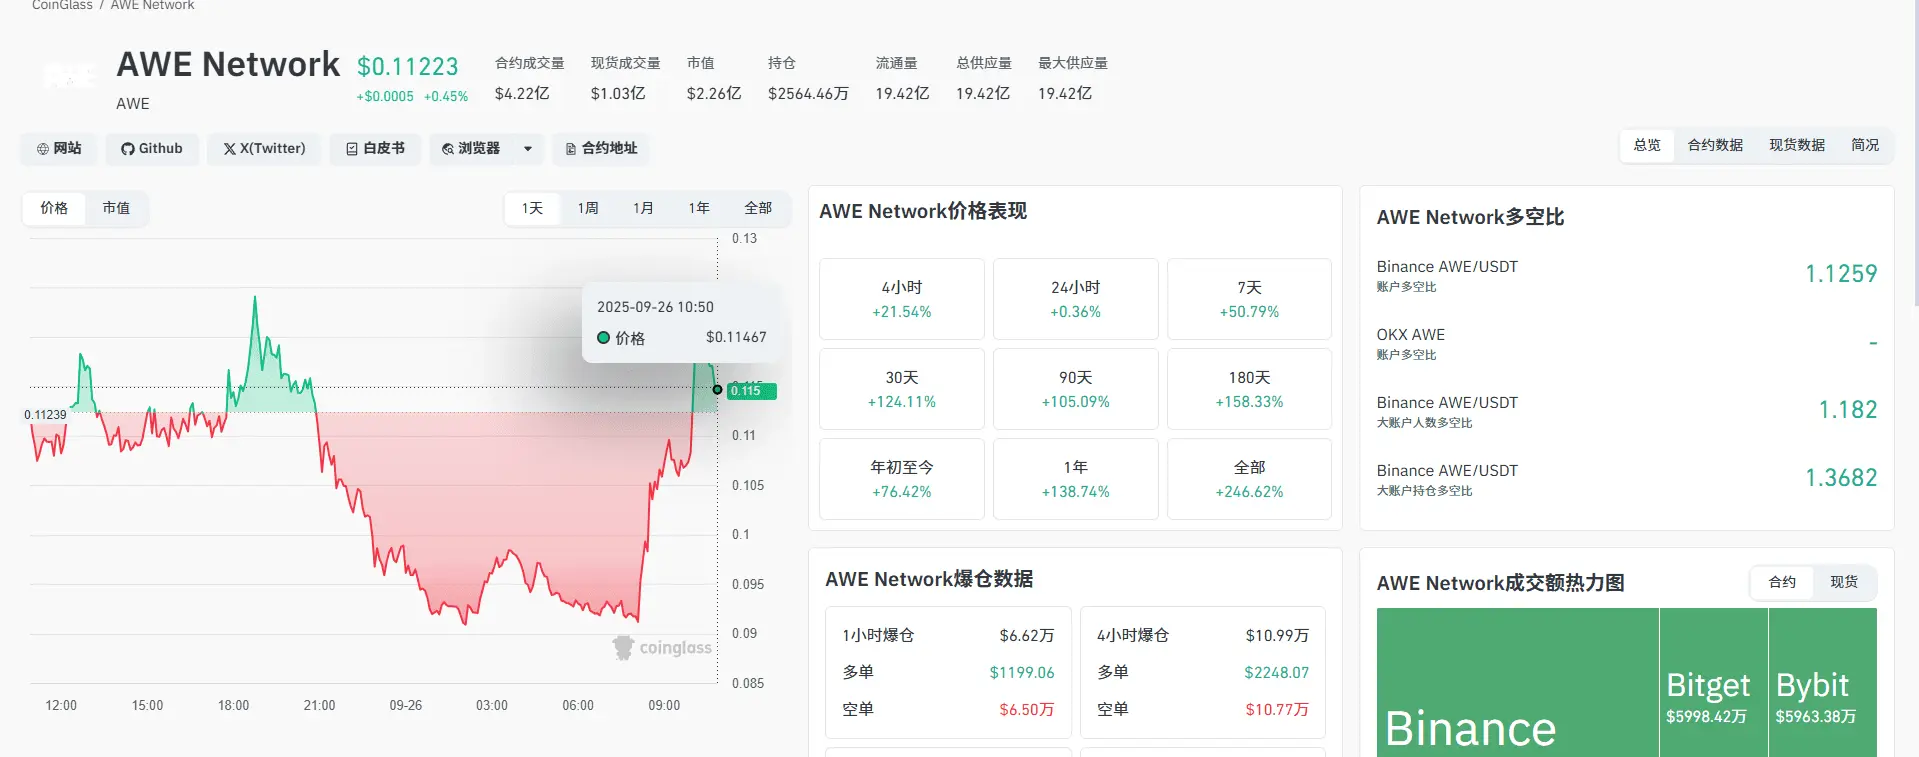Click the 1.182 大账户人数多空比 value
This screenshot has height=757, width=1919.
point(1848,410)
